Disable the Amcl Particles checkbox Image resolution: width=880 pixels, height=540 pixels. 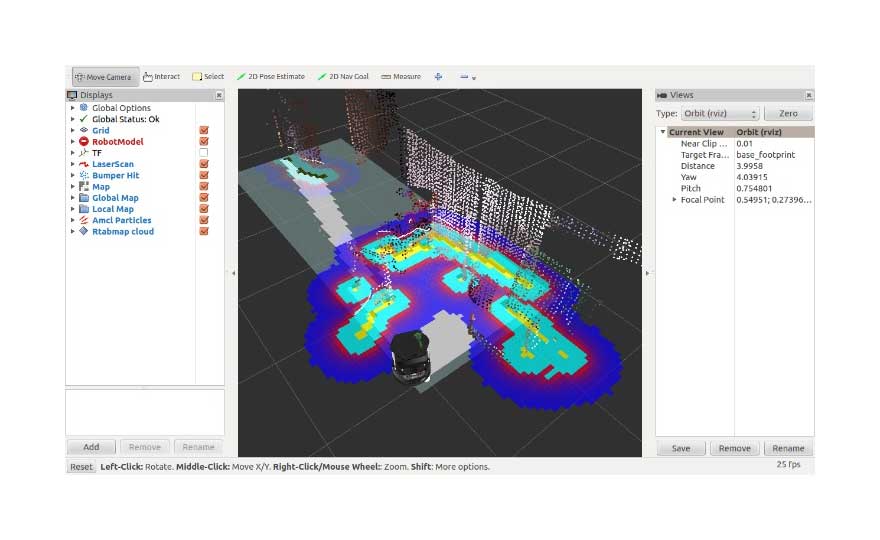204,220
